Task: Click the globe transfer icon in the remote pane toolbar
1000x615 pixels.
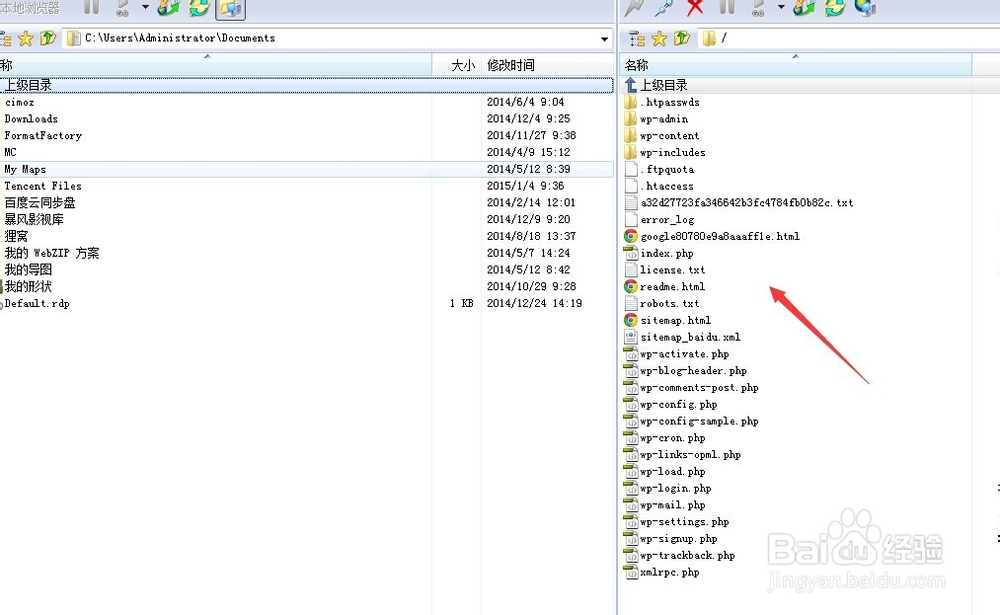Action: pos(804,8)
